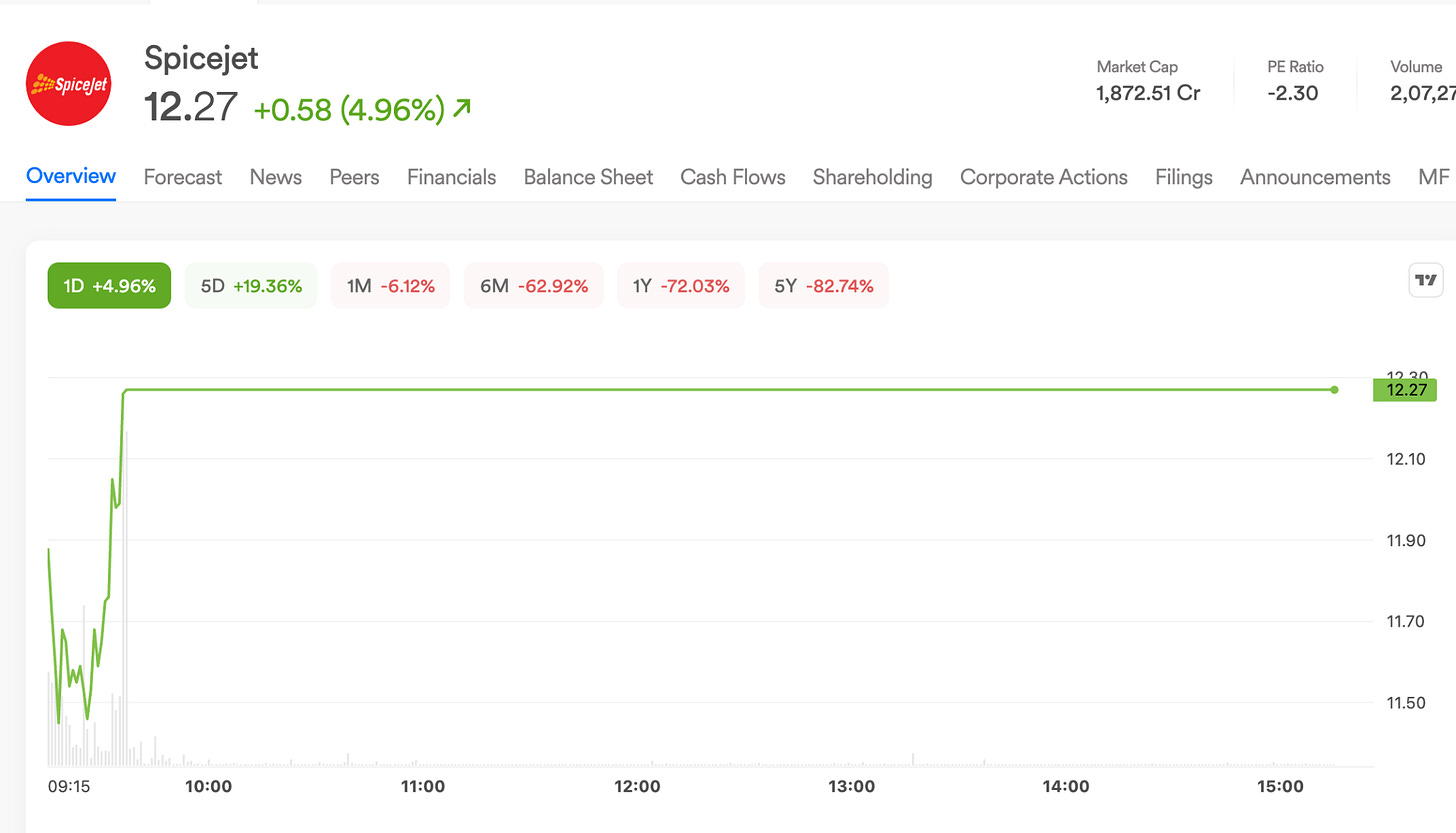The height and width of the screenshot is (833, 1456).
Task: Select the 5D +19.36% range
Action: pyautogui.click(x=251, y=286)
